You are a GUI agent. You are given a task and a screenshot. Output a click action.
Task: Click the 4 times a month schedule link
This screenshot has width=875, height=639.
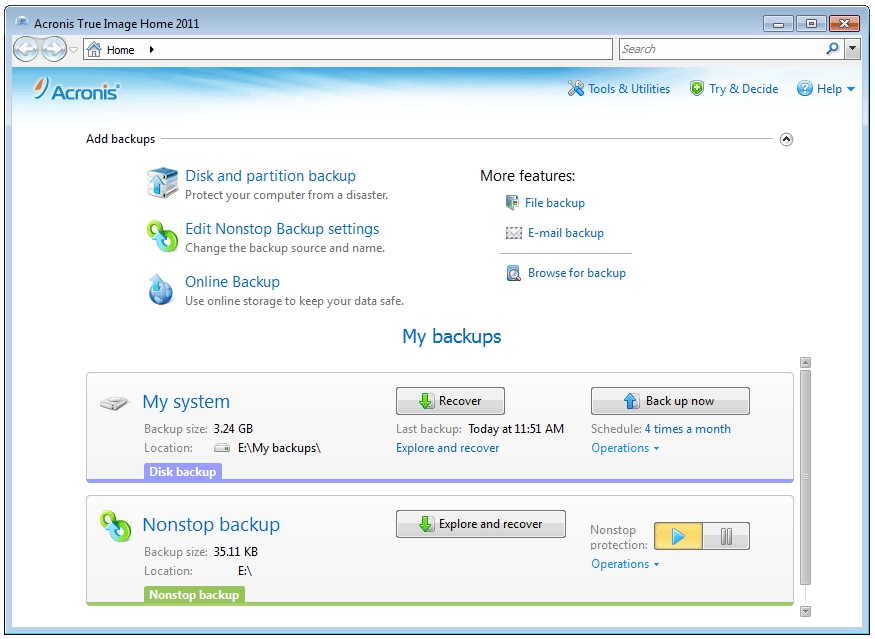click(x=688, y=429)
